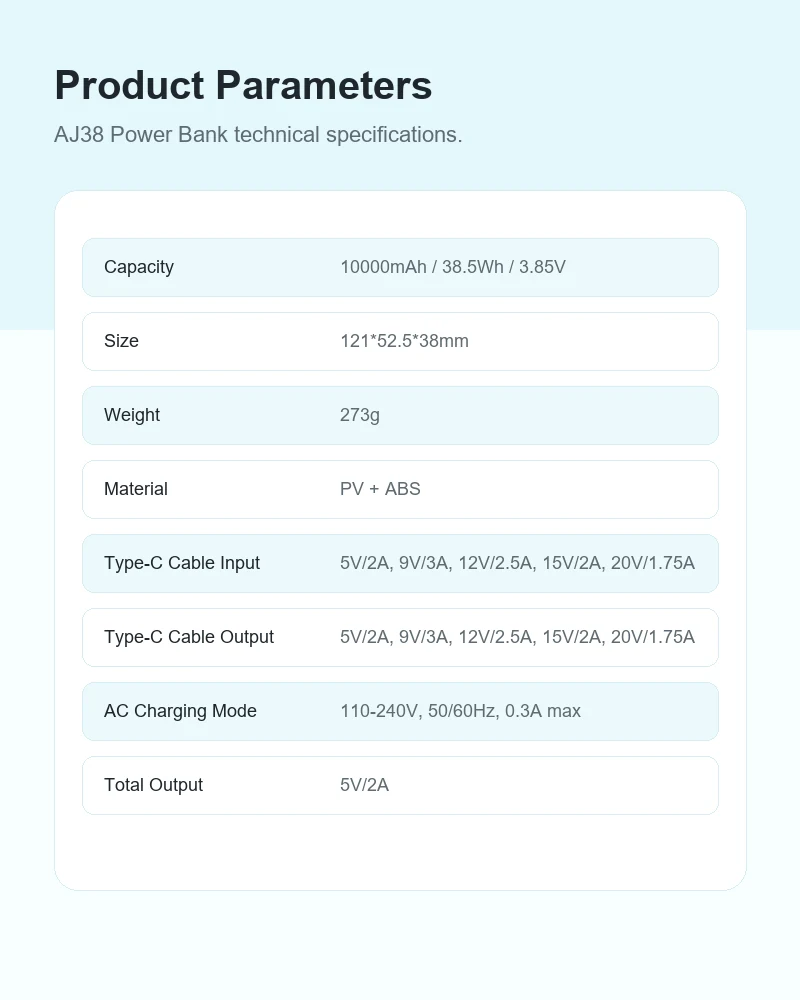The height and width of the screenshot is (1000, 800).
Task: Select the PV + ABS value
Action: click(x=380, y=489)
